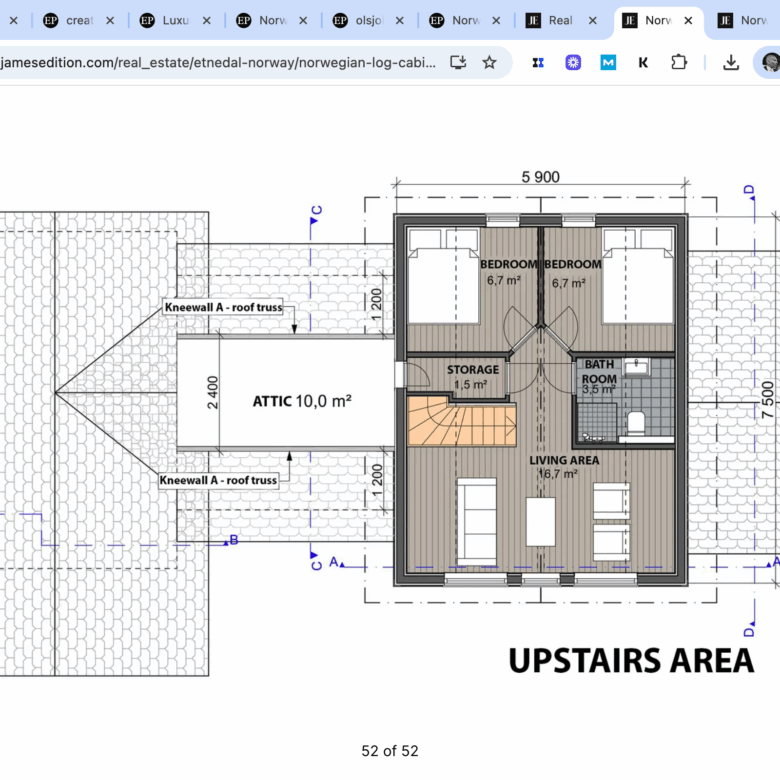Viewport: 780px width, 780px height.
Task: Close the 'Real' tab
Action: click(x=591, y=20)
